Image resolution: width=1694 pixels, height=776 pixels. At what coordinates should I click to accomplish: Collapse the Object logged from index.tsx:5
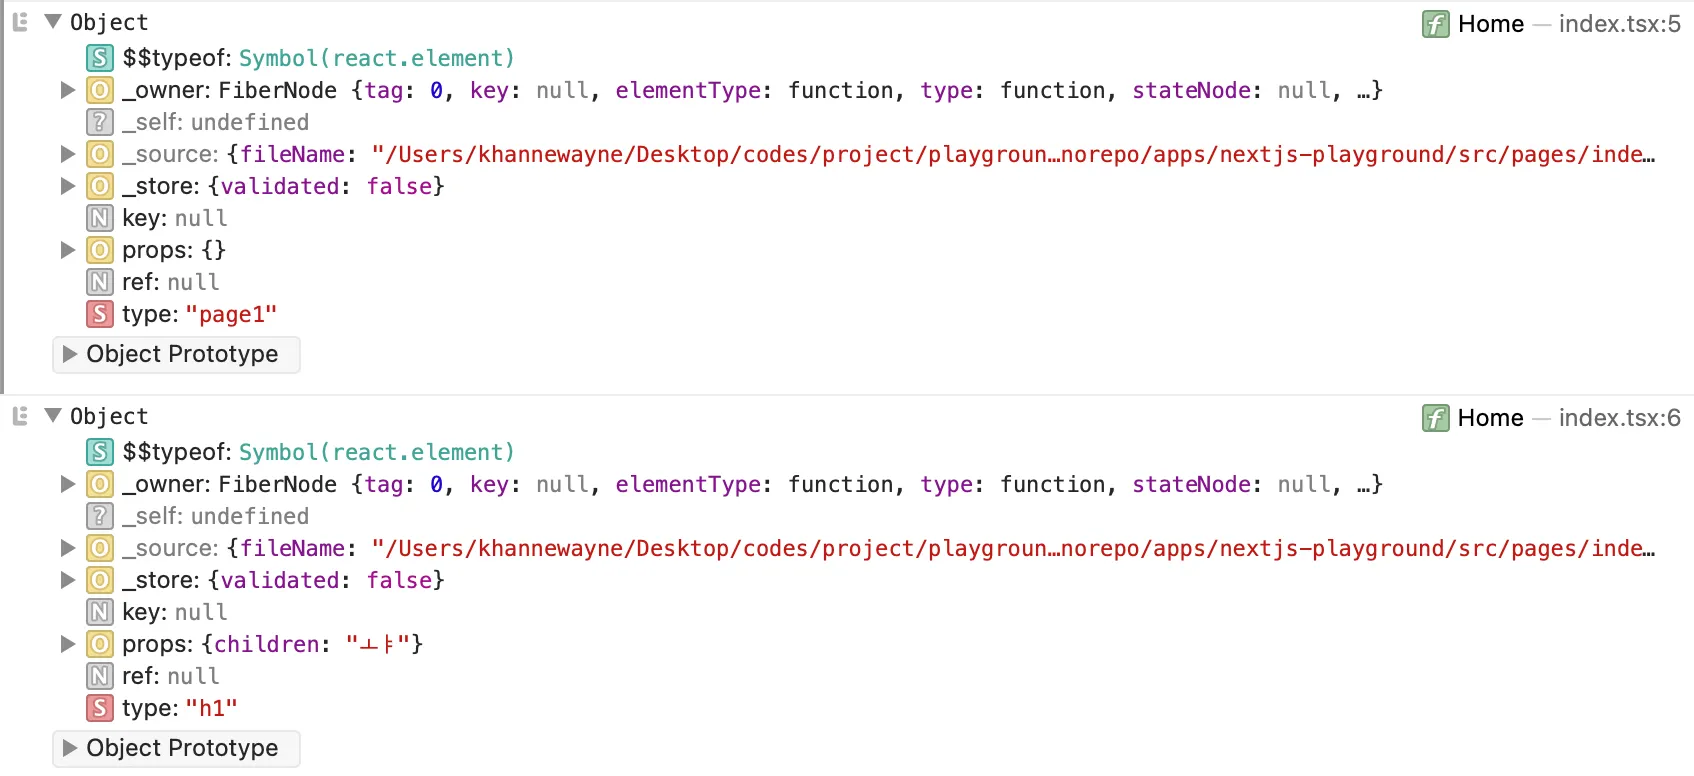pyautogui.click(x=54, y=21)
